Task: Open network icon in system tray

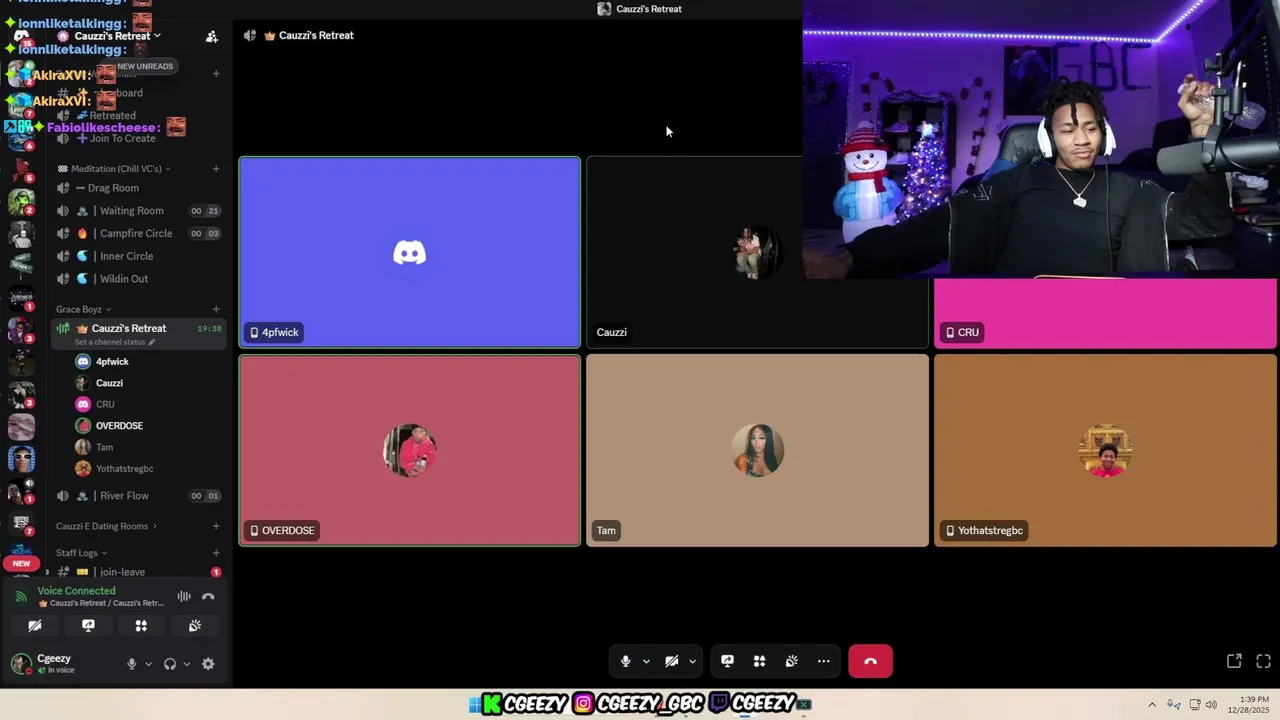Action: click(x=1194, y=705)
